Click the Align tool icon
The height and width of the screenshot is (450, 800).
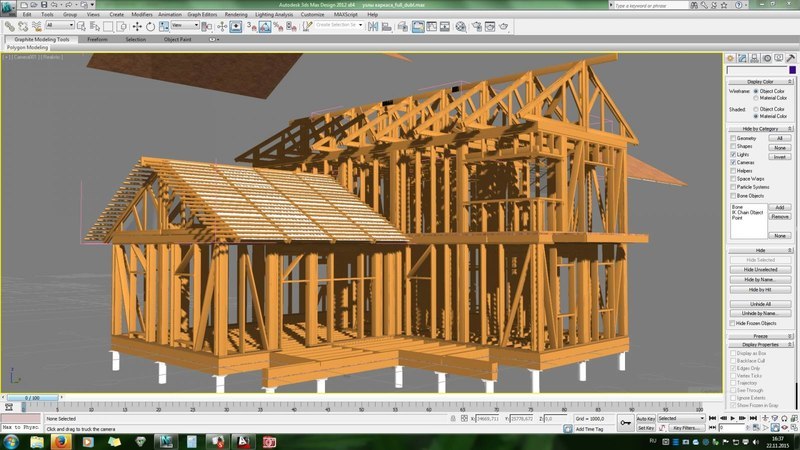(387, 26)
